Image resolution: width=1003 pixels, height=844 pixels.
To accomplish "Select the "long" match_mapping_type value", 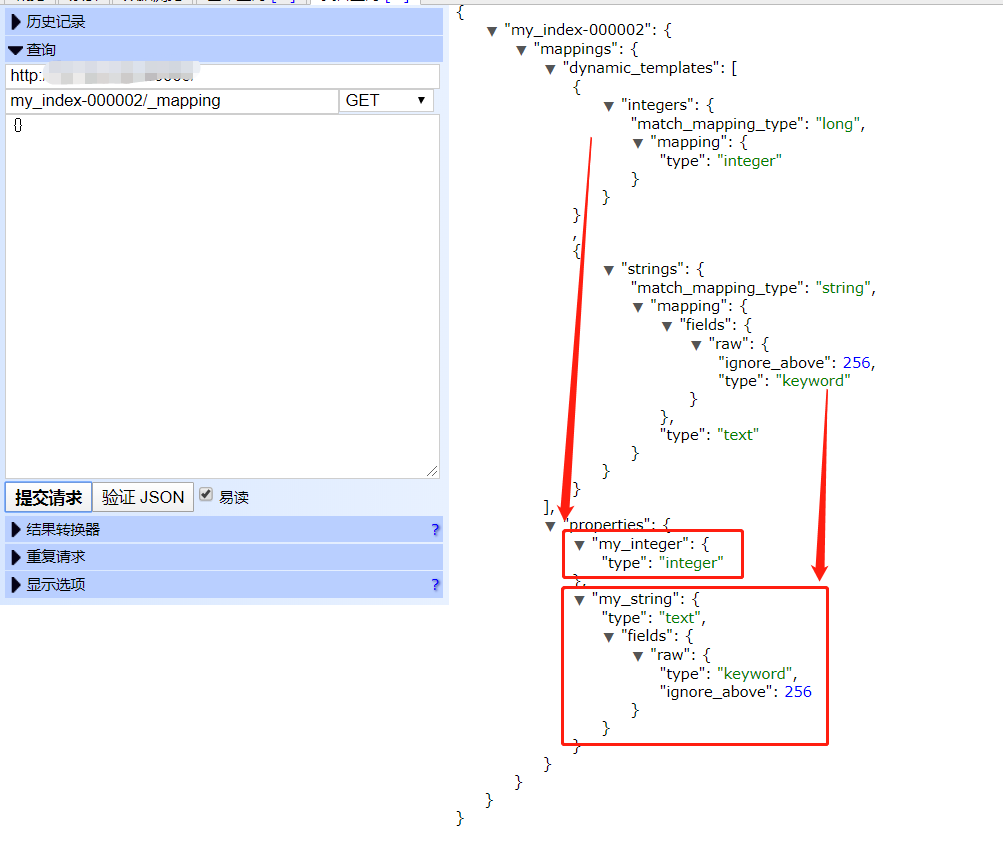I will (x=837, y=124).
